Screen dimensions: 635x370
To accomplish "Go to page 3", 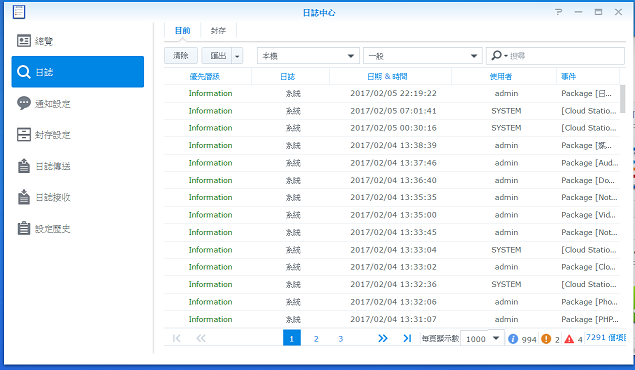I will click(x=341, y=338).
